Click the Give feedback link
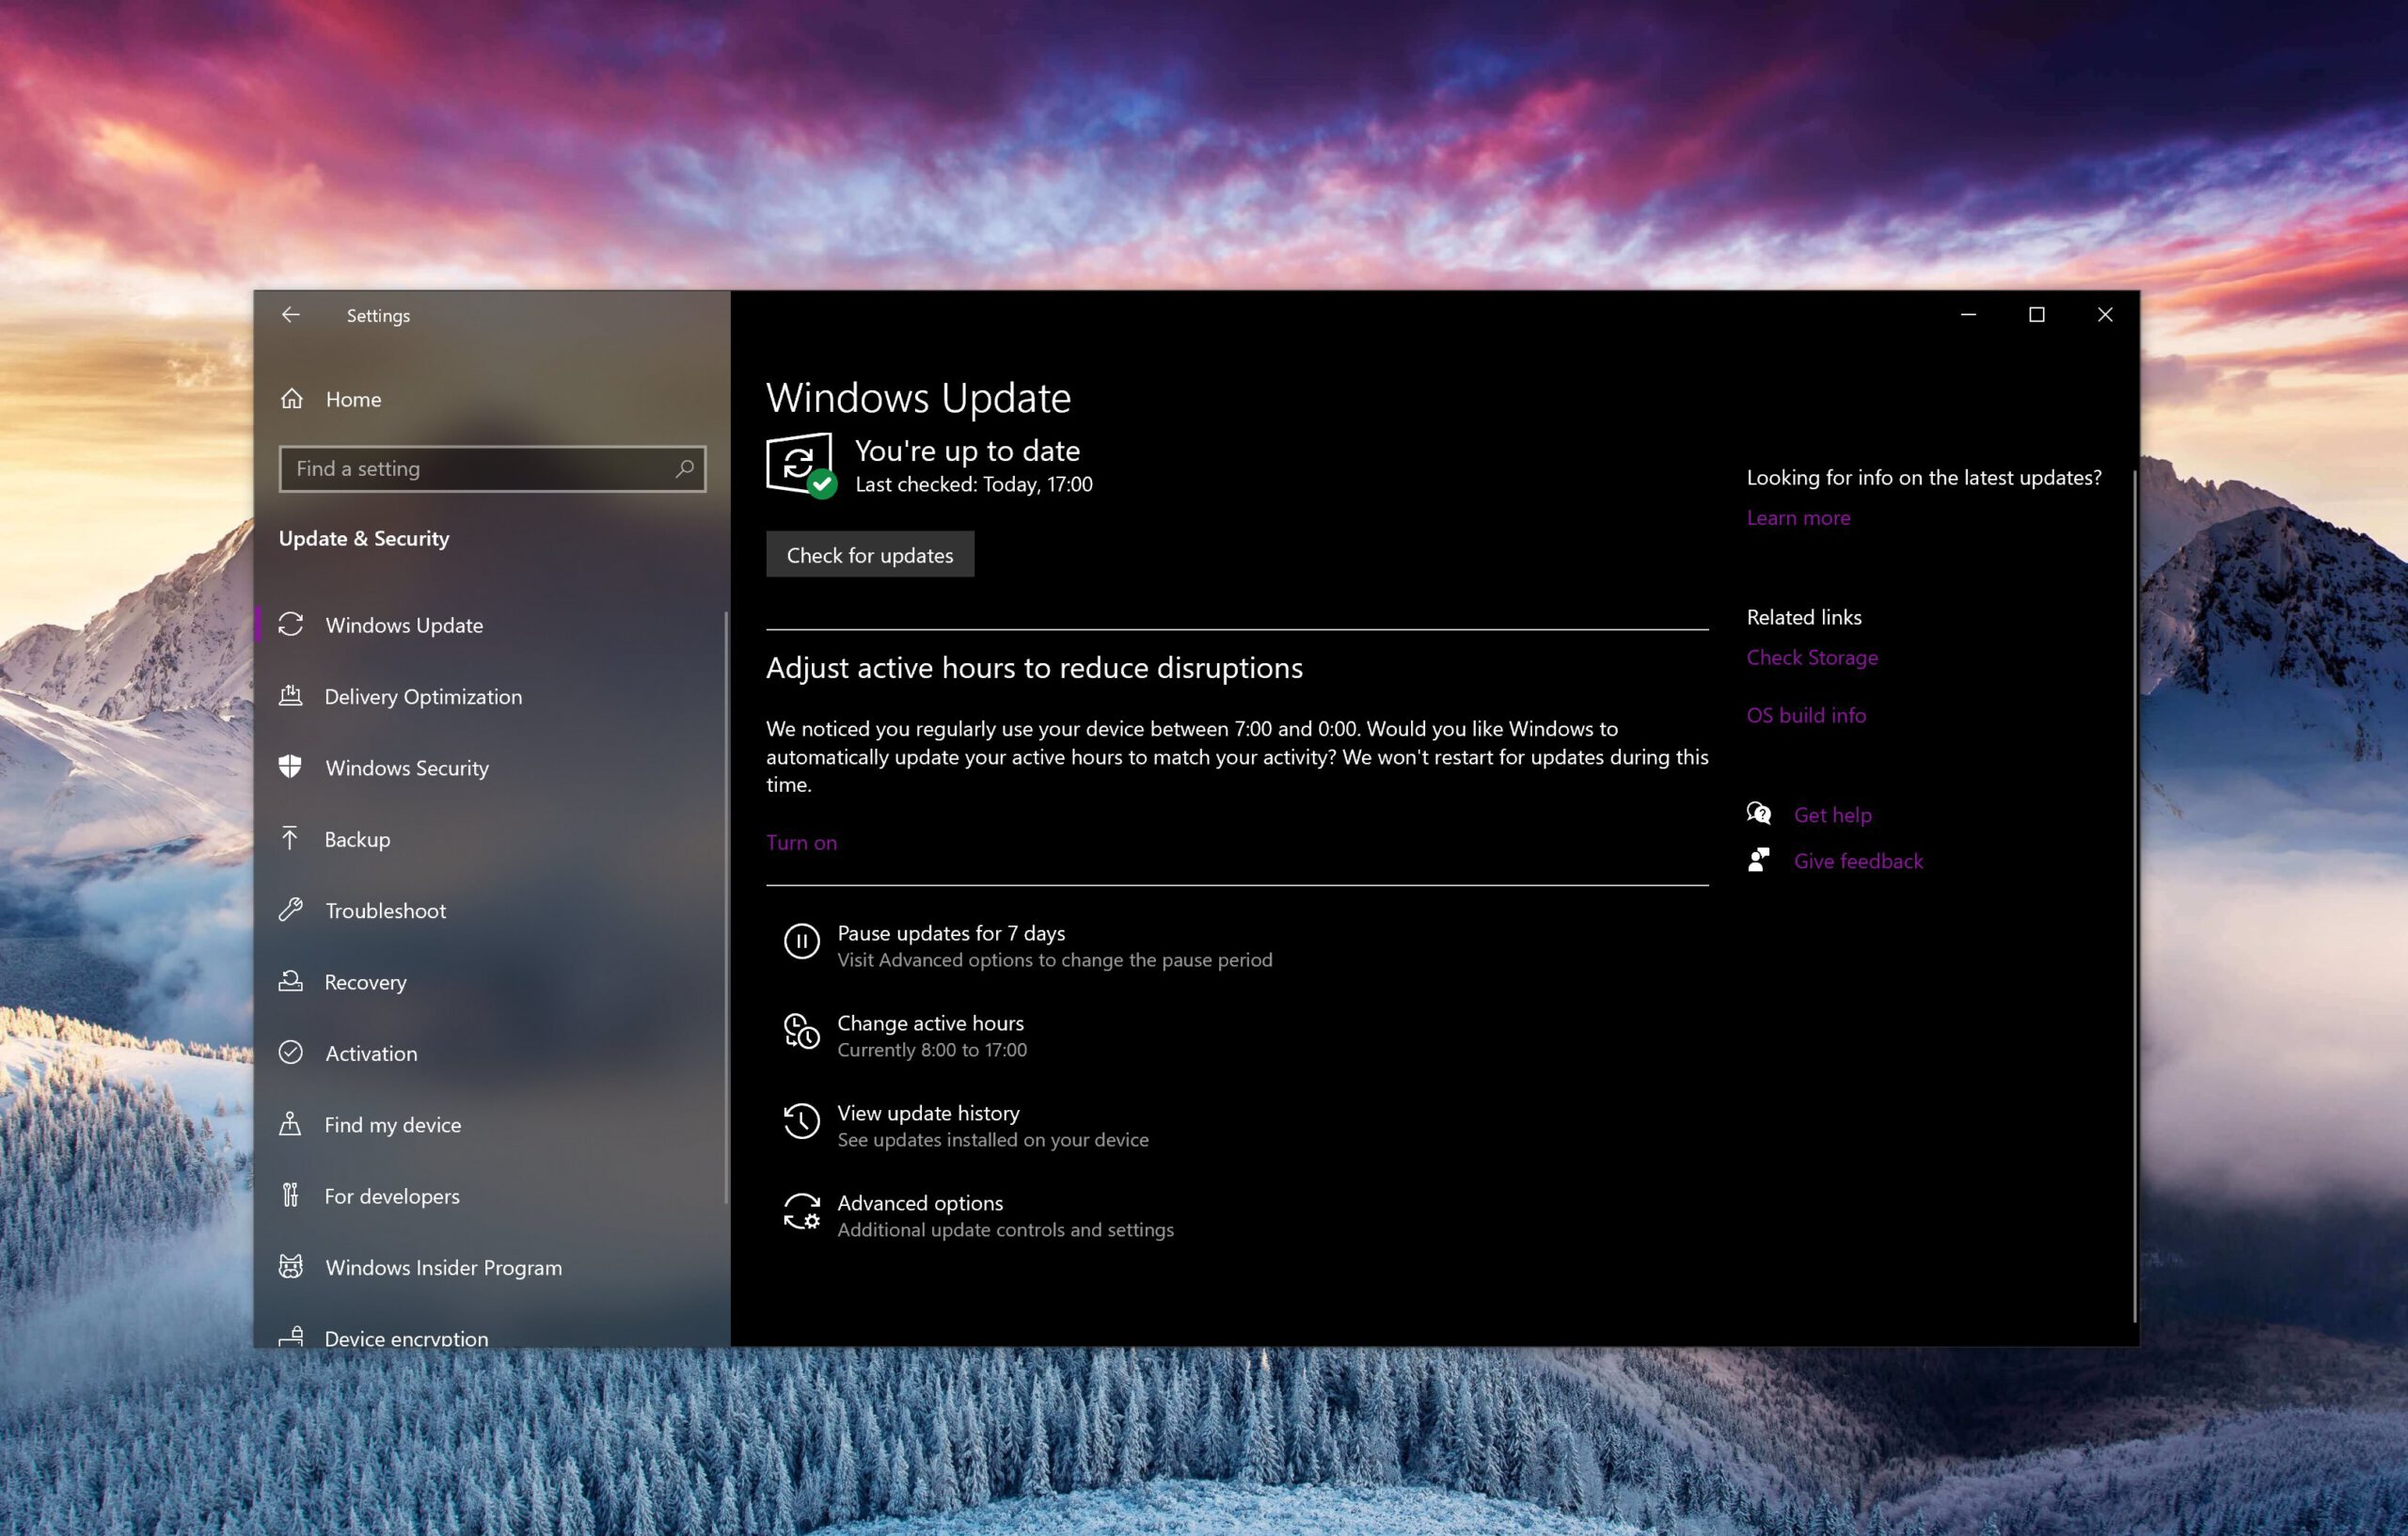 click(x=1858, y=861)
